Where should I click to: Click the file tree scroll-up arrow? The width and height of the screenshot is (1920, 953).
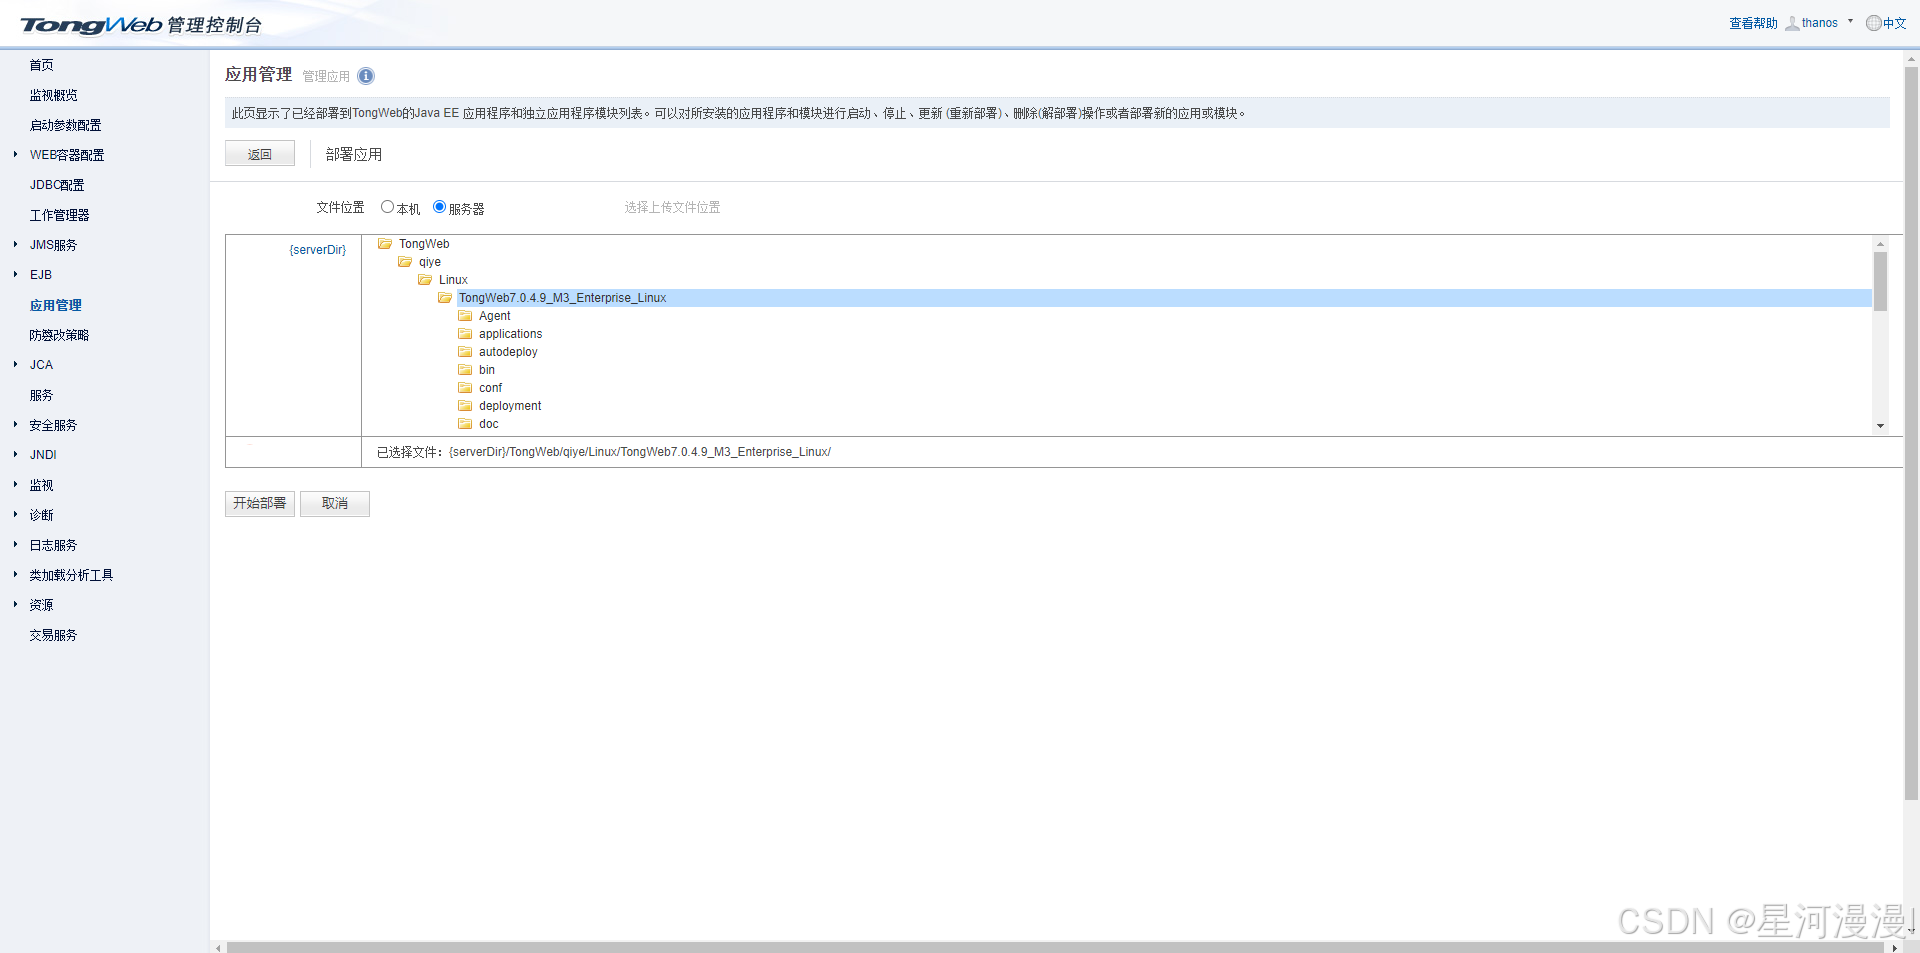coord(1880,244)
